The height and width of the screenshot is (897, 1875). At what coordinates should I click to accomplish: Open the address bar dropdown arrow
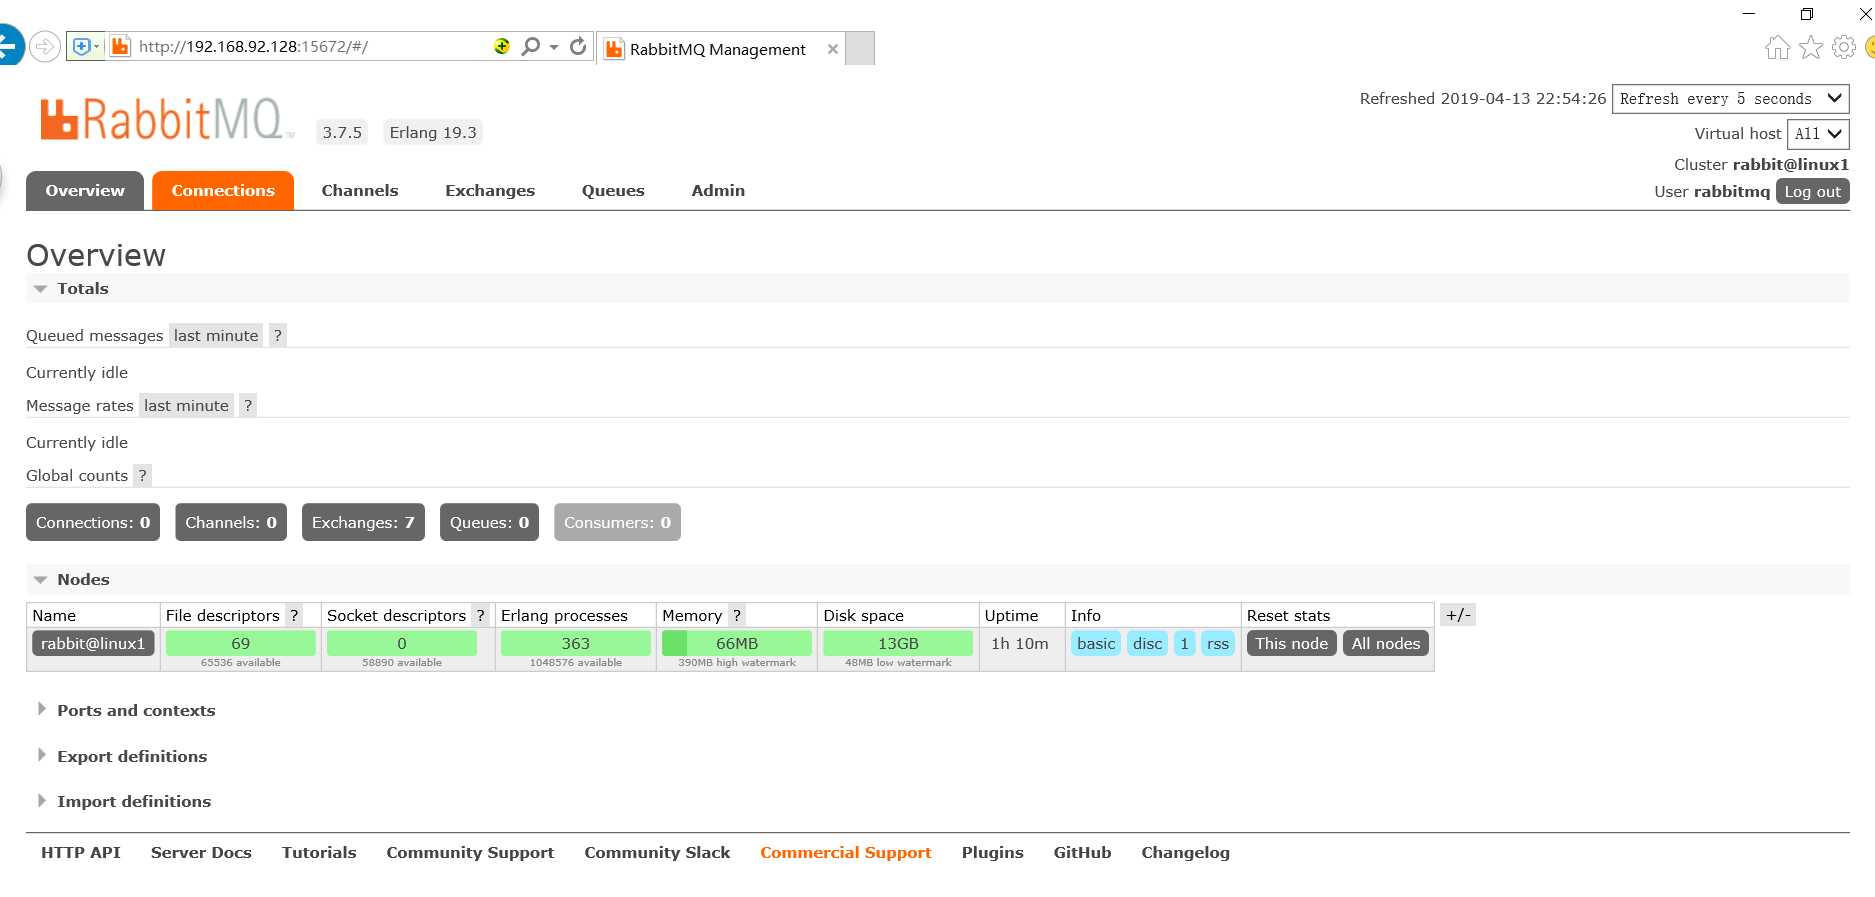click(x=554, y=47)
